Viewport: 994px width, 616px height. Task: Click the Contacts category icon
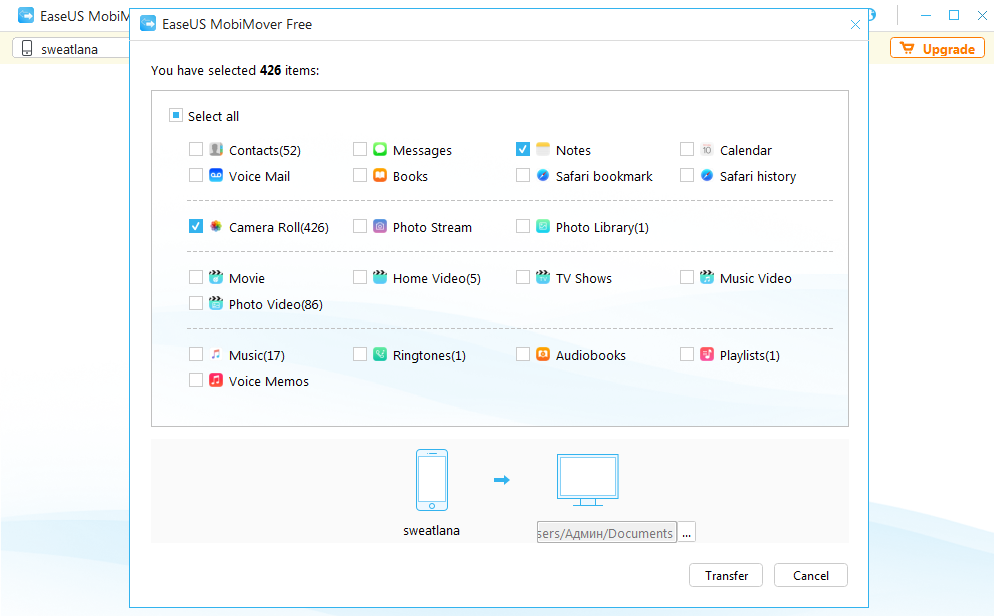pyautogui.click(x=216, y=150)
